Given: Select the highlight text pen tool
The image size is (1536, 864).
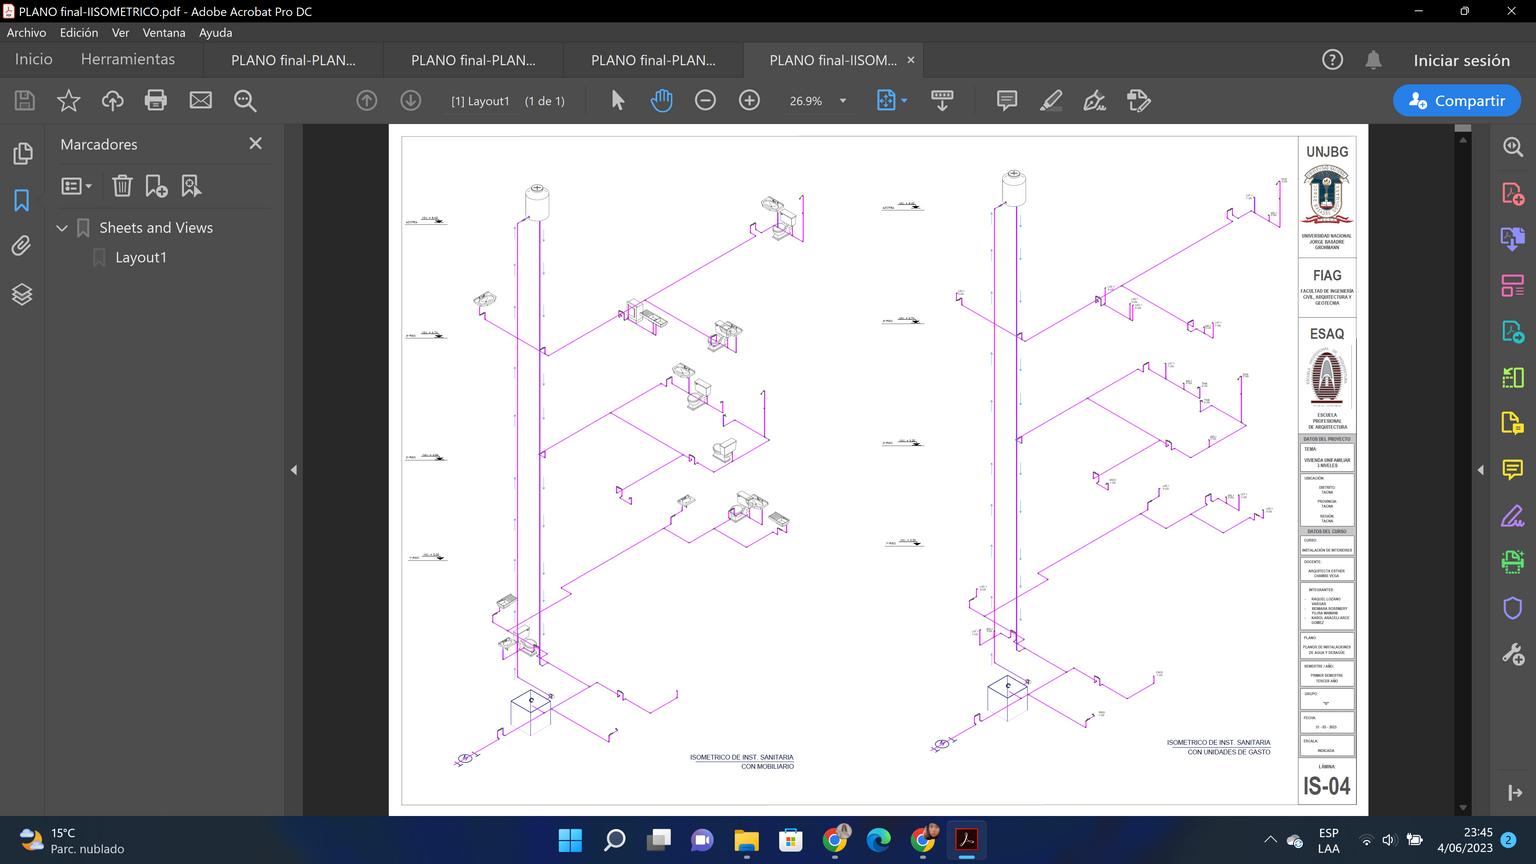Looking at the screenshot, I should pos(1051,100).
